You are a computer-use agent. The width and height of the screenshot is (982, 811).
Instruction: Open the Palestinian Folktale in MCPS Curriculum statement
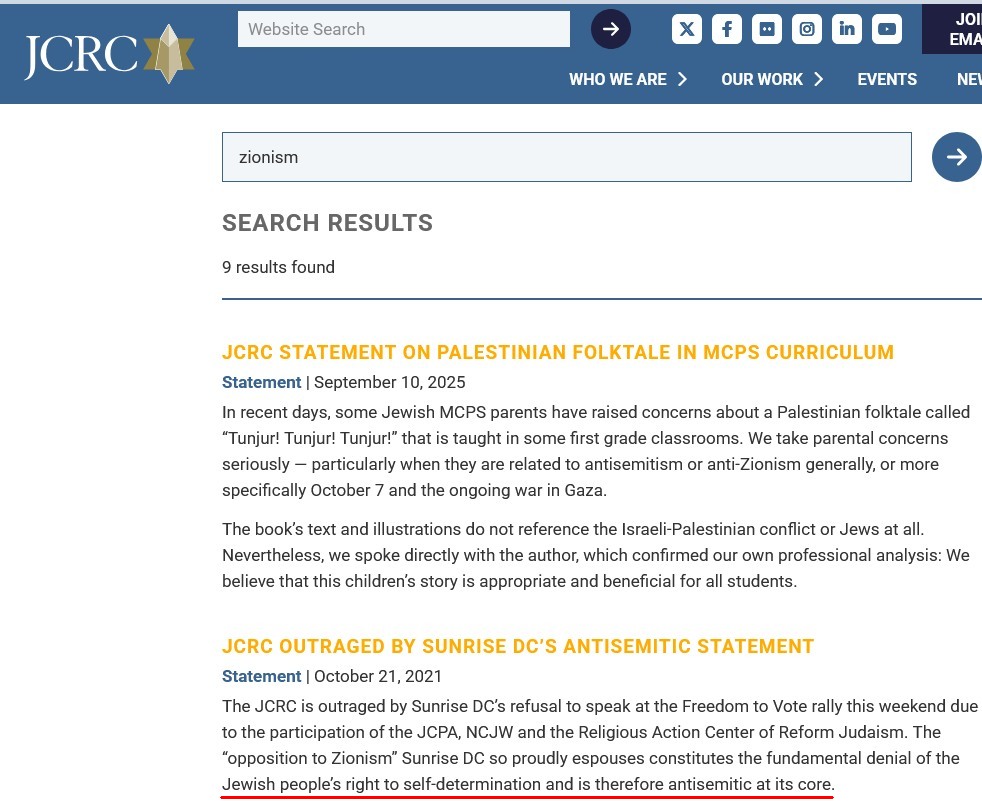point(557,352)
